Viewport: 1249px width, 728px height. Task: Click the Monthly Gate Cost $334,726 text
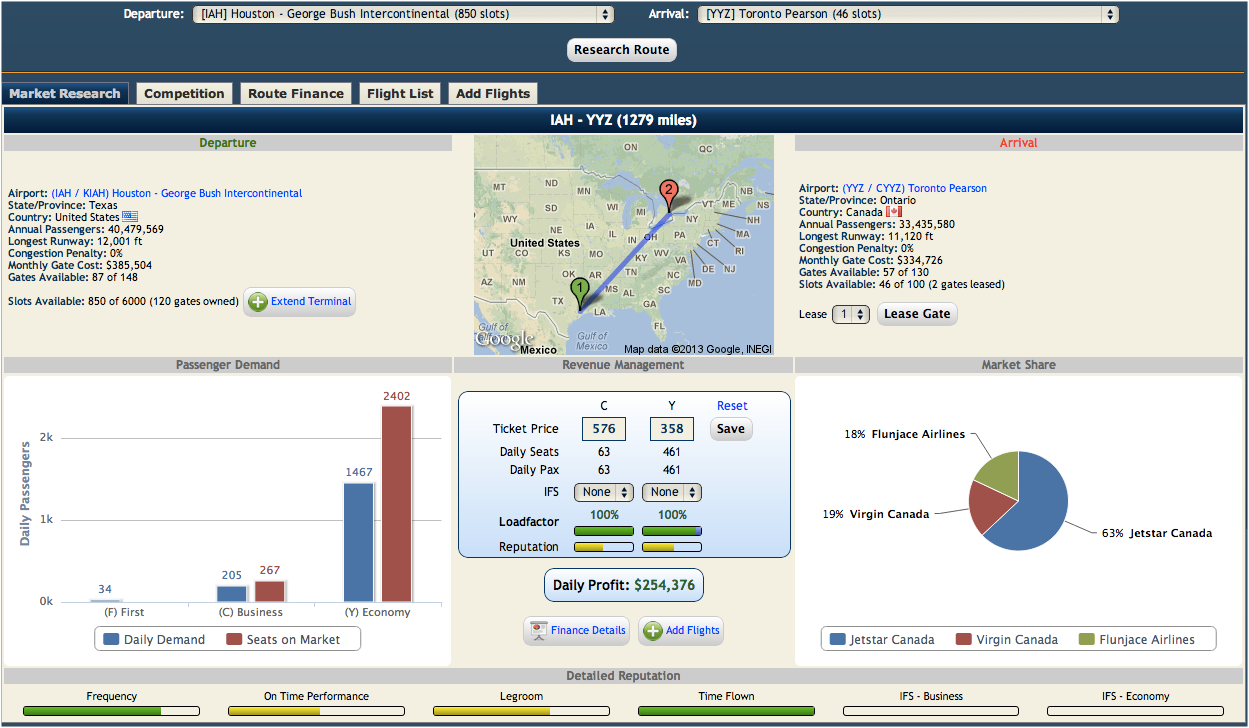pyautogui.click(x=870, y=260)
